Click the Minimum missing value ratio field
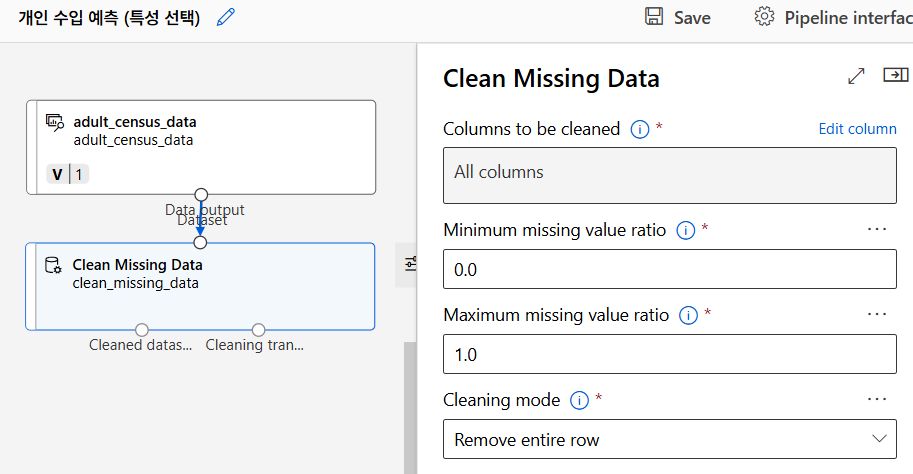Viewport: 913px width, 474px height. pos(670,270)
